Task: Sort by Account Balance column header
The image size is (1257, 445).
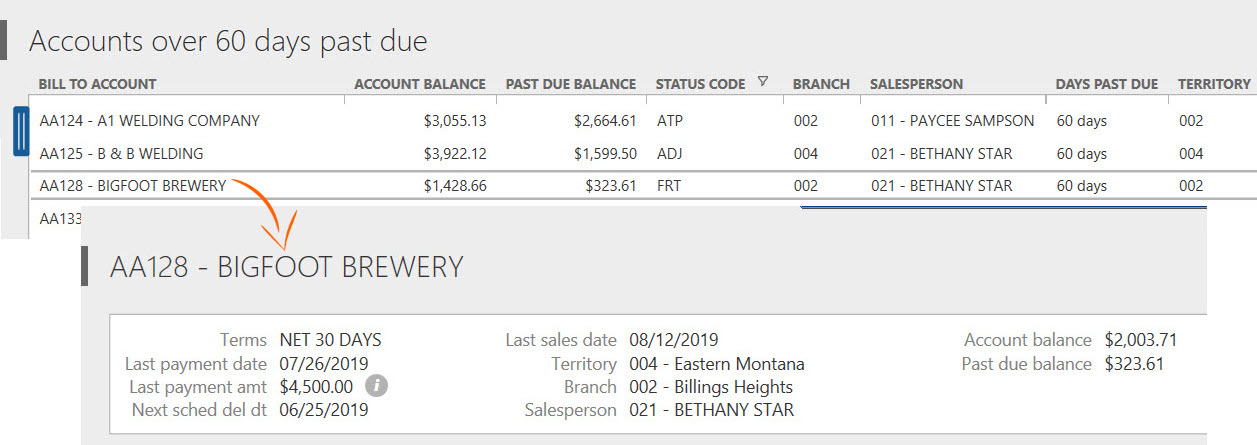Action: 420,85
